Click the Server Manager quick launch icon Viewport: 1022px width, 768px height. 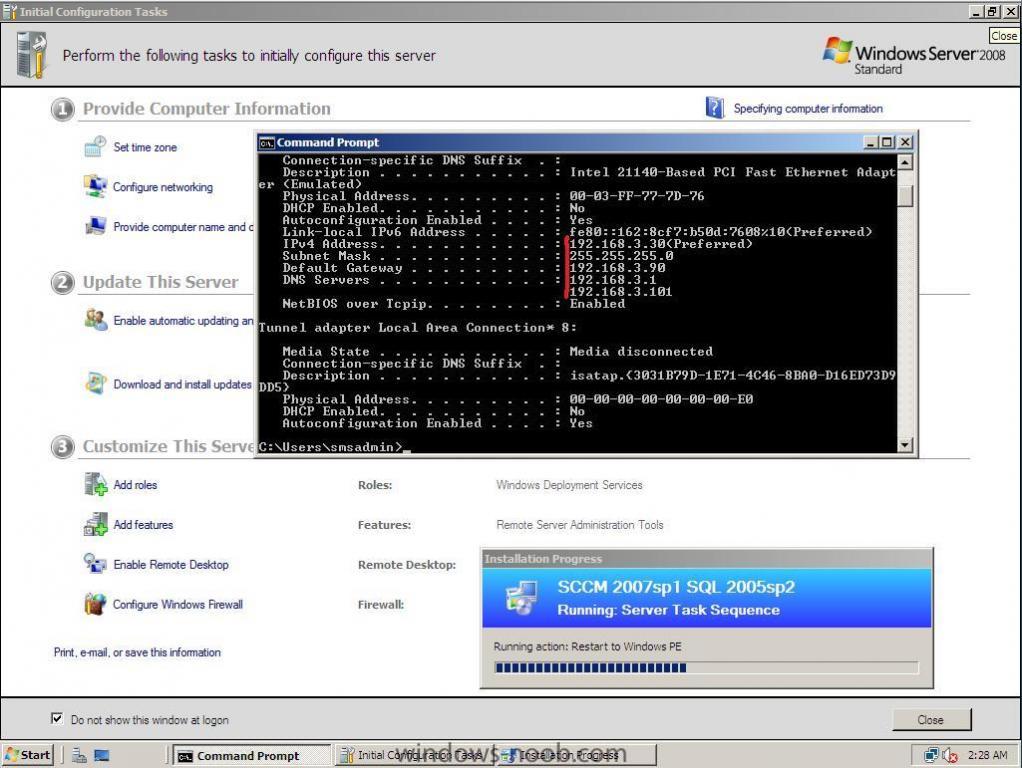[x=80, y=755]
